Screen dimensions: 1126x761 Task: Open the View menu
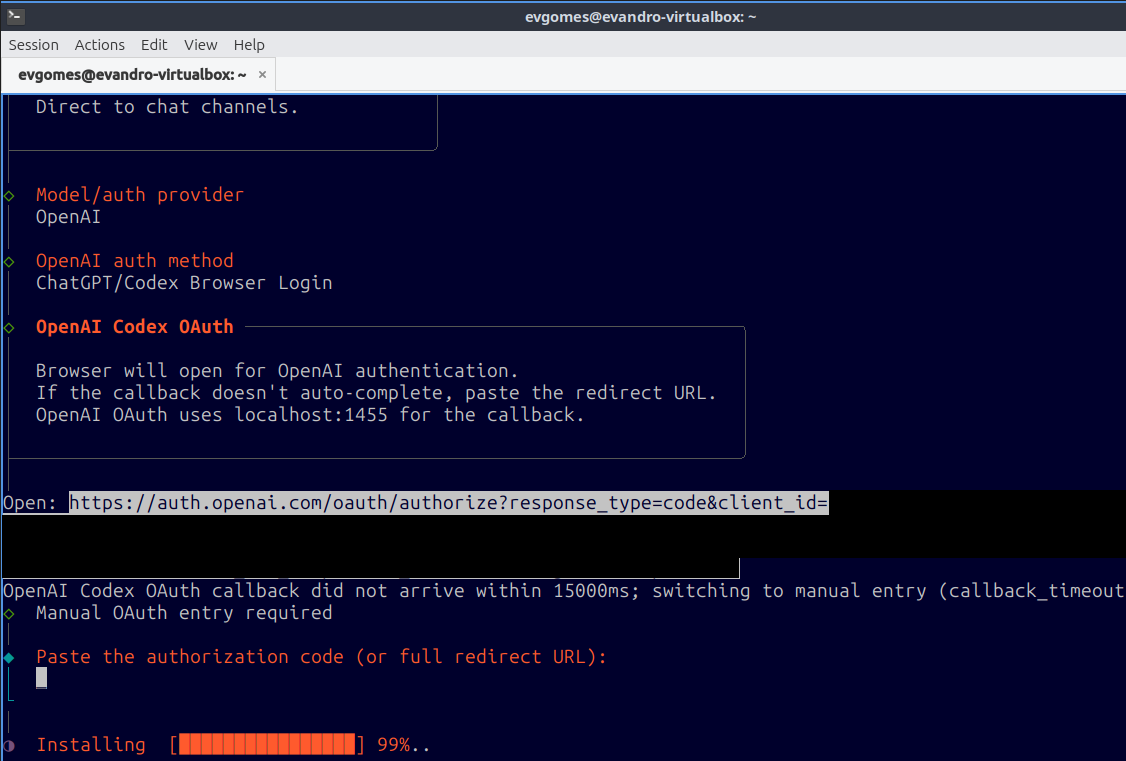[x=200, y=45]
